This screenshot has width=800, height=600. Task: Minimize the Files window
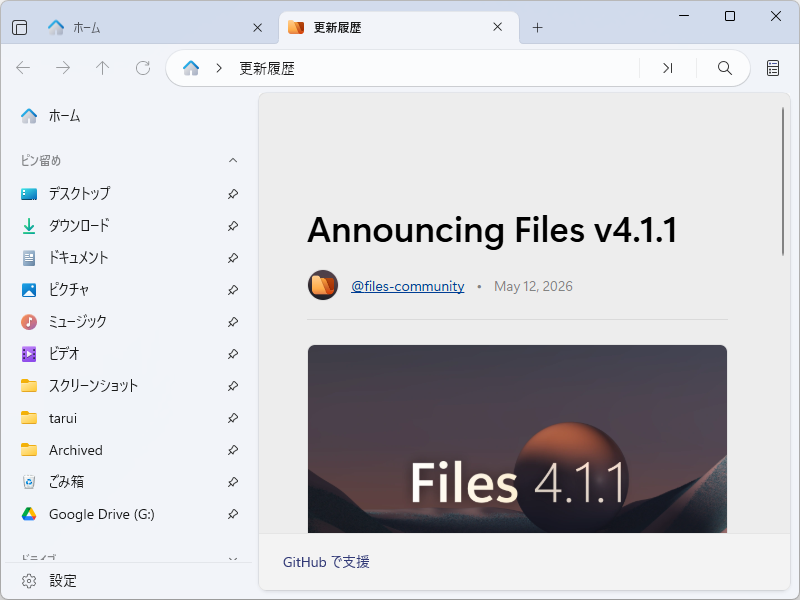684,16
